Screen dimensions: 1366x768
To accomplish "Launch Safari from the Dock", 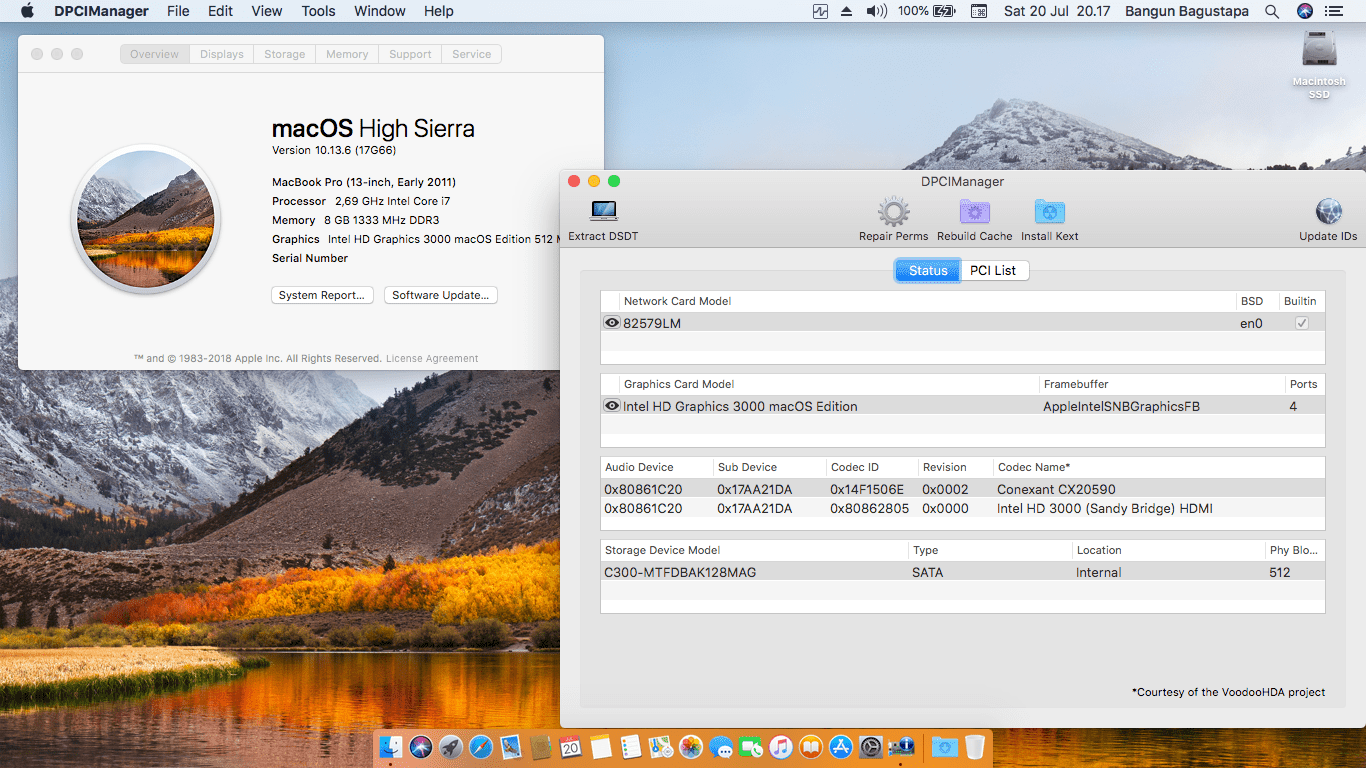I will click(x=480, y=747).
